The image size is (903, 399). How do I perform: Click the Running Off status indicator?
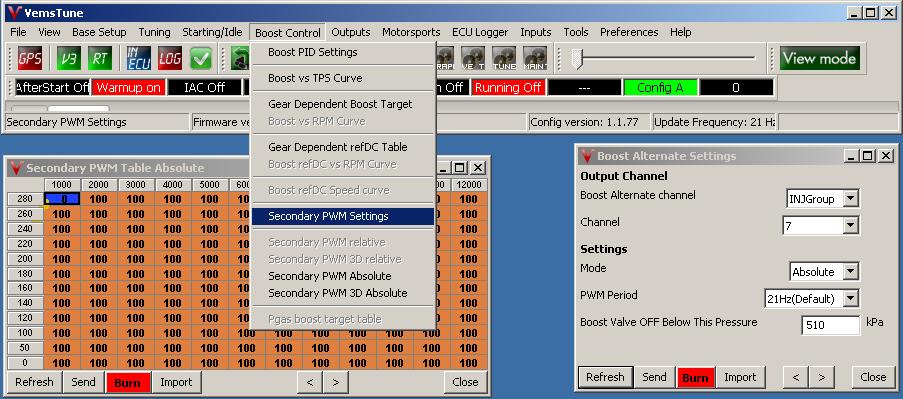[508, 88]
